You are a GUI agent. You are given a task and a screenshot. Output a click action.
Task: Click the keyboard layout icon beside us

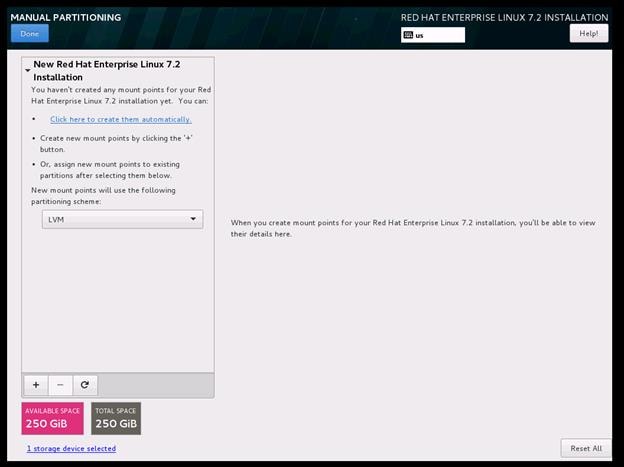(x=408, y=35)
